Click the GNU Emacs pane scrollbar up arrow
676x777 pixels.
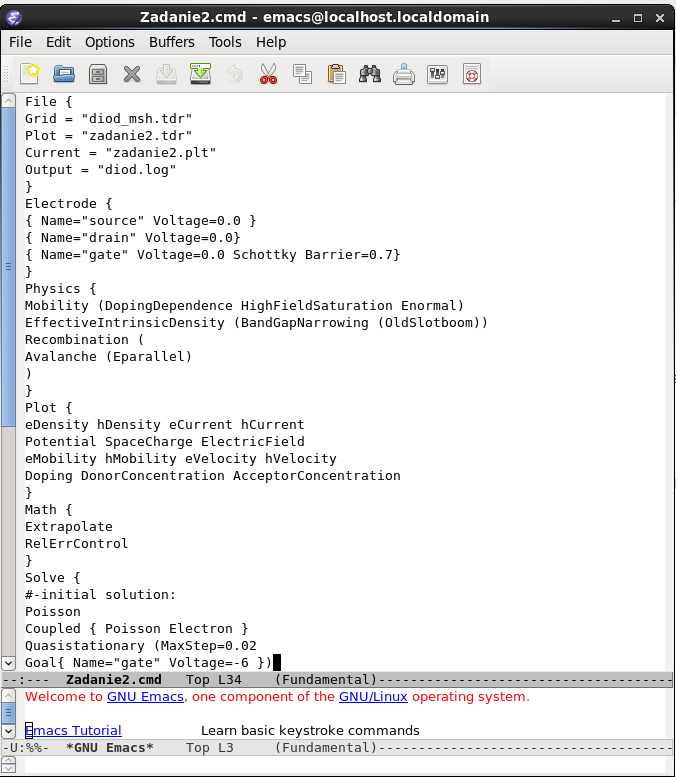point(8,695)
